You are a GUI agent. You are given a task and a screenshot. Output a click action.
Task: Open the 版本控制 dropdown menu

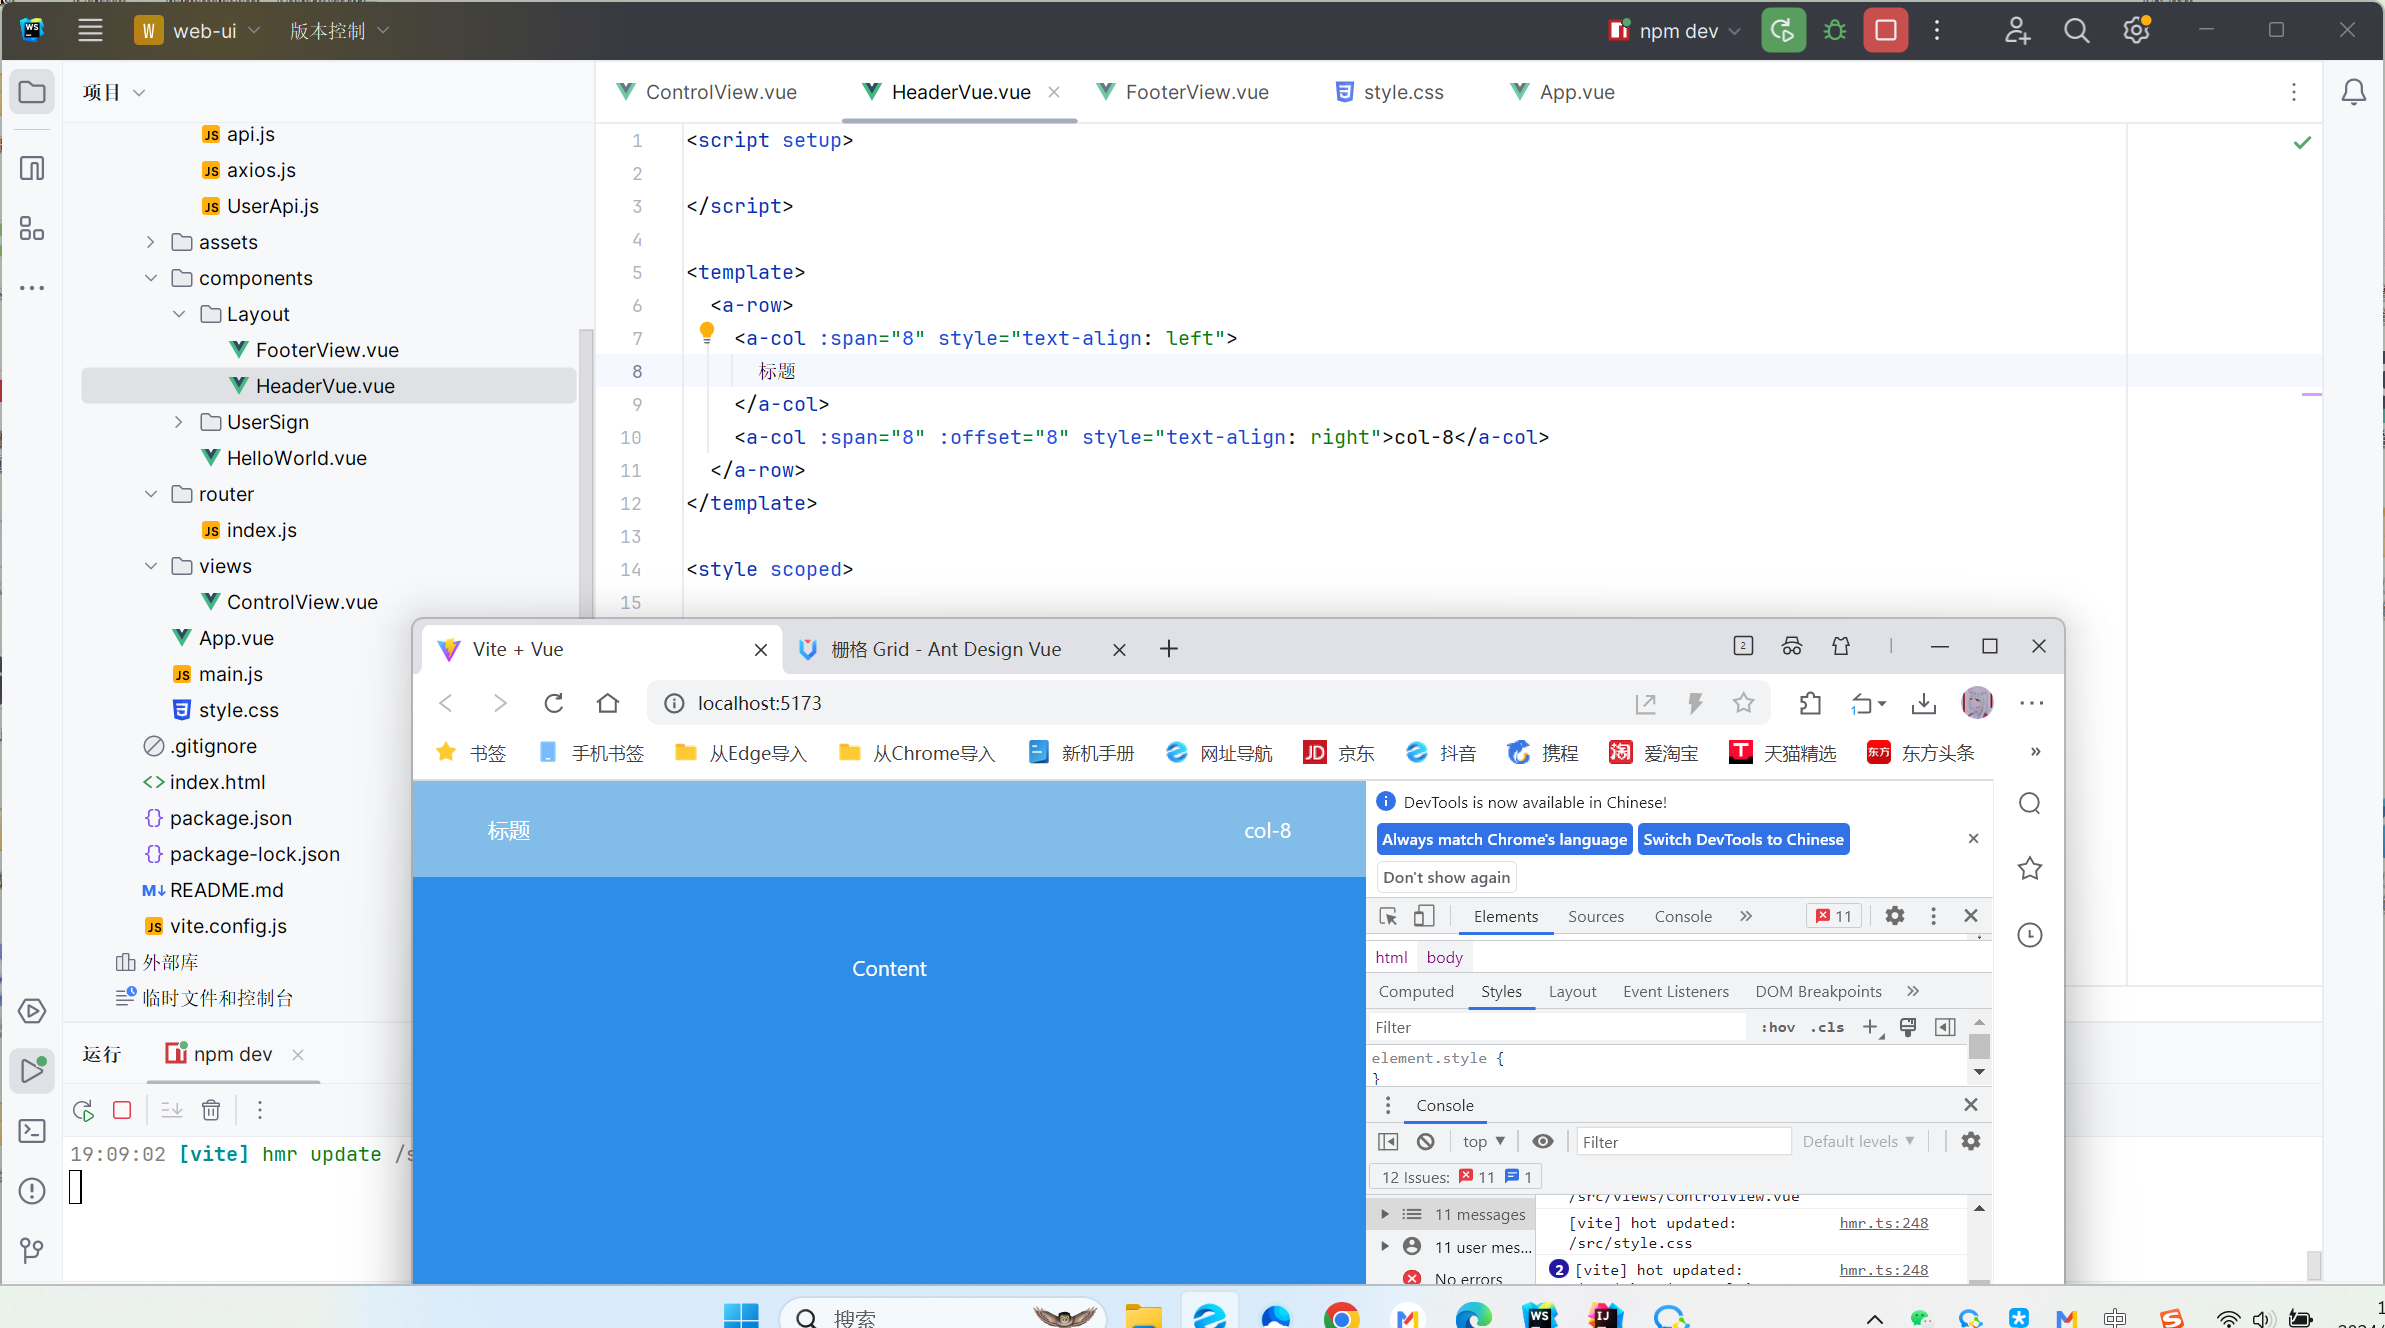pyautogui.click(x=340, y=30)
